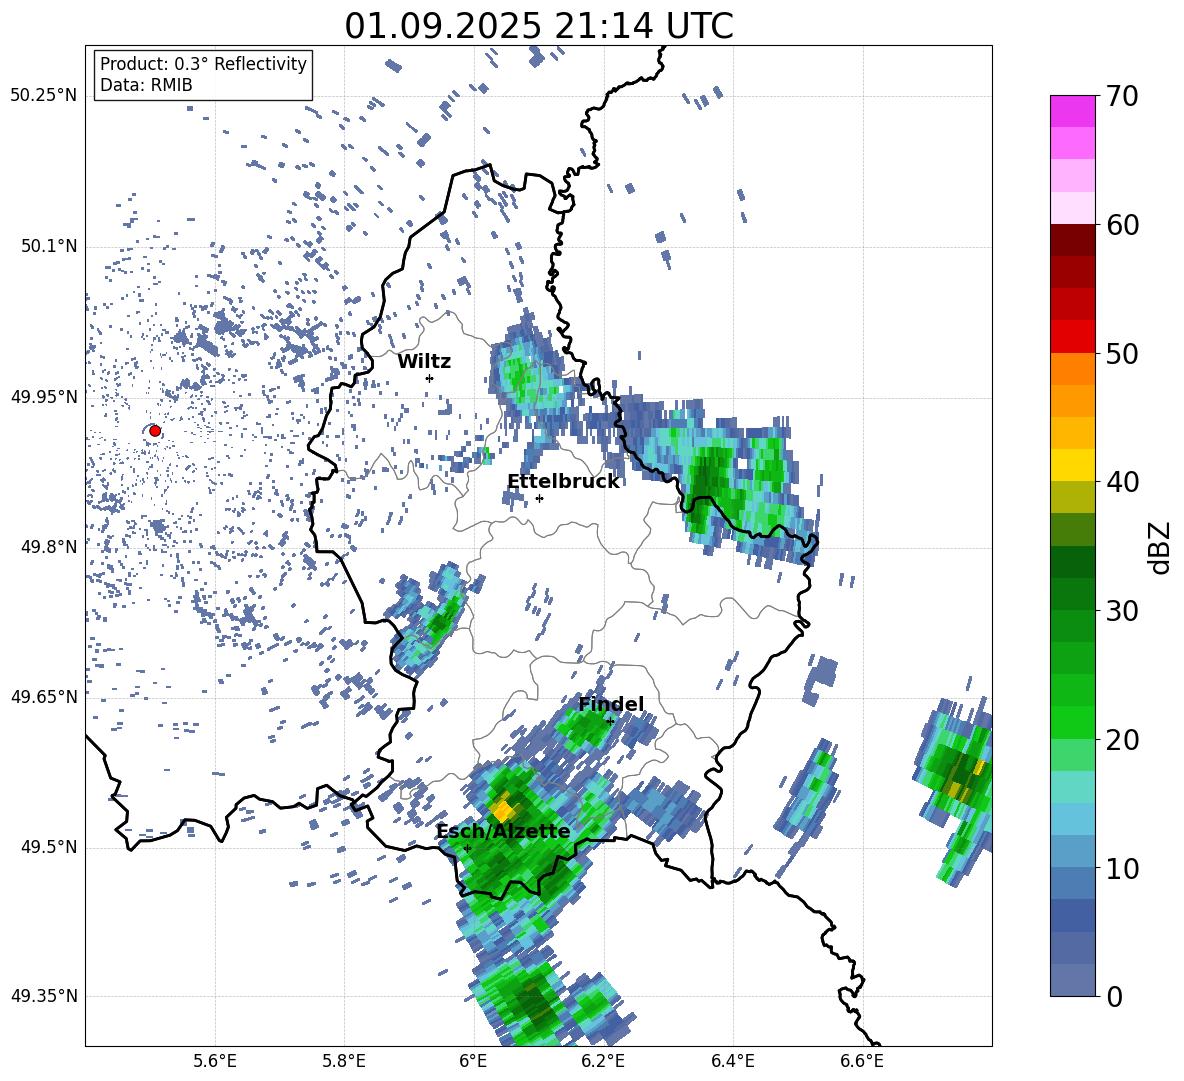Screen dimensions: 1184x1081
Task: Click the Ettelbruck cross marker
Action: [x=539, y=498]
